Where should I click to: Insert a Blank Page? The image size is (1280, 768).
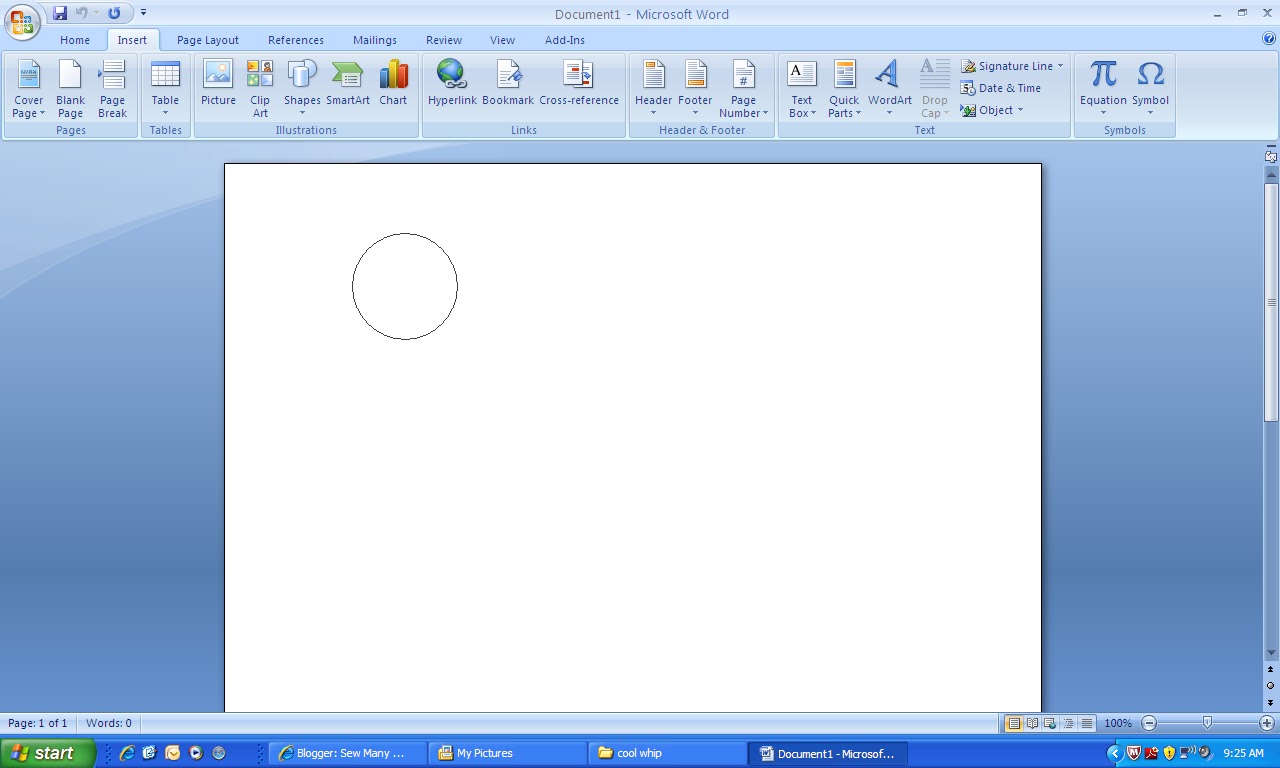[x=70, y=89]
